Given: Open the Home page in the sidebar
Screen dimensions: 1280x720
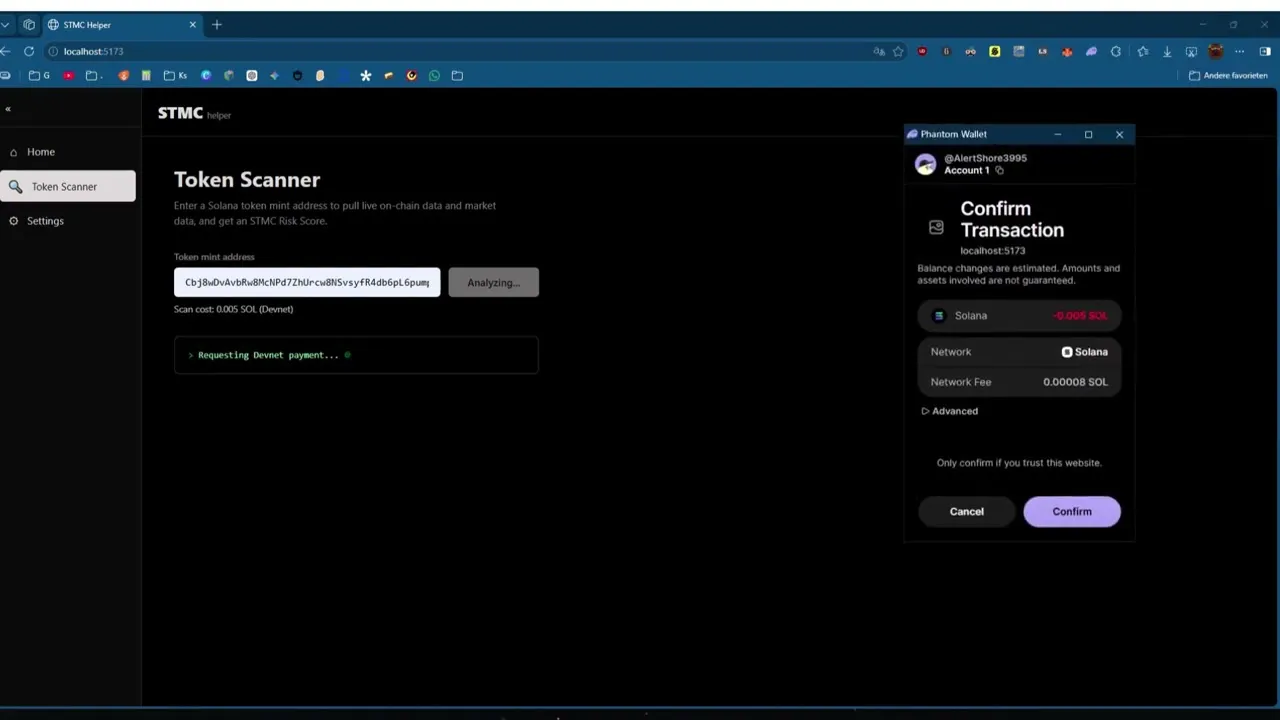Looking at the screenshot, I should (x=68, y=152).
